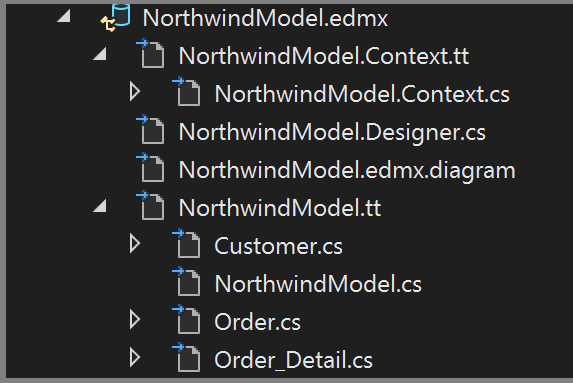Screen dimensions: 573x383
Task: Click the Order_Detail.cs file icon
Action: pos(186,358)
